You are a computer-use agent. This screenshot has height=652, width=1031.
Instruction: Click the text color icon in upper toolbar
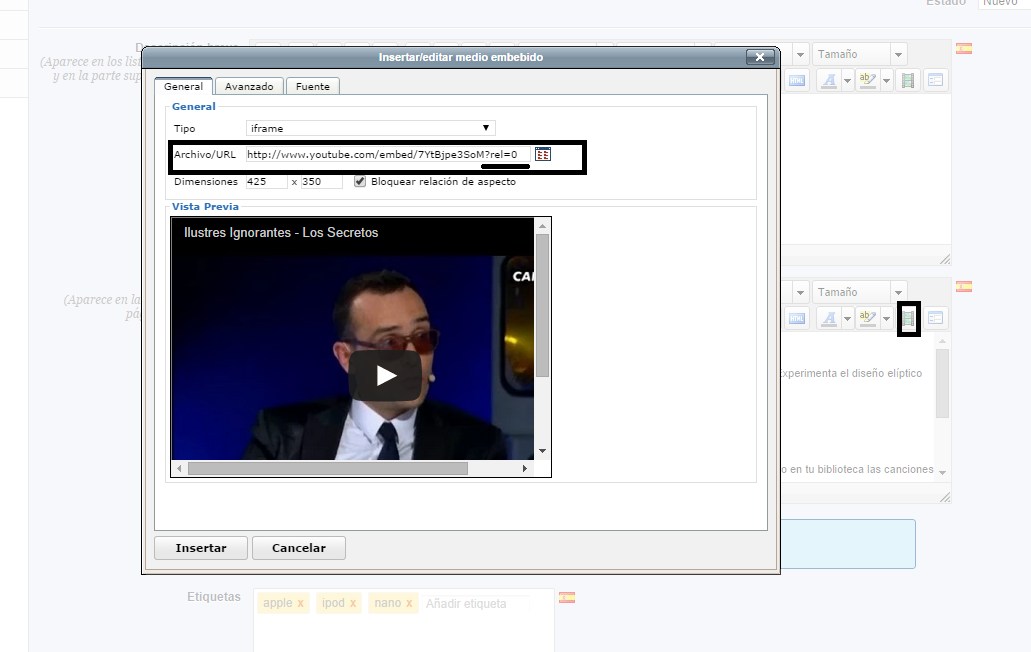pos(829,80)
